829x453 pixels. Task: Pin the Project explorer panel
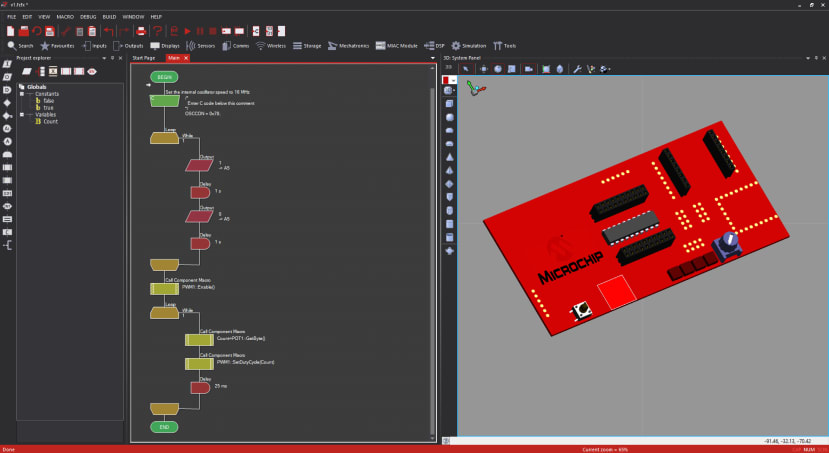pos(113,58)
